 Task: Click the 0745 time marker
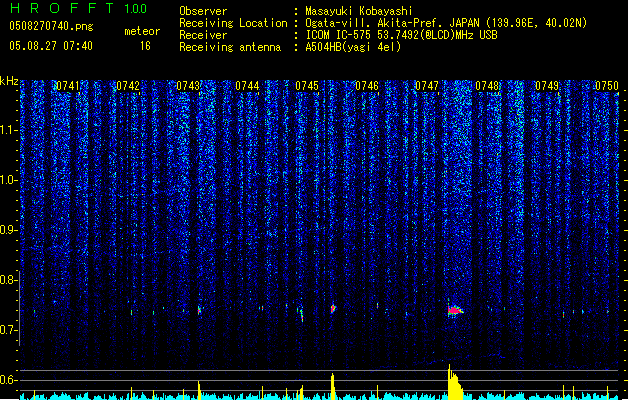(307, 86)
